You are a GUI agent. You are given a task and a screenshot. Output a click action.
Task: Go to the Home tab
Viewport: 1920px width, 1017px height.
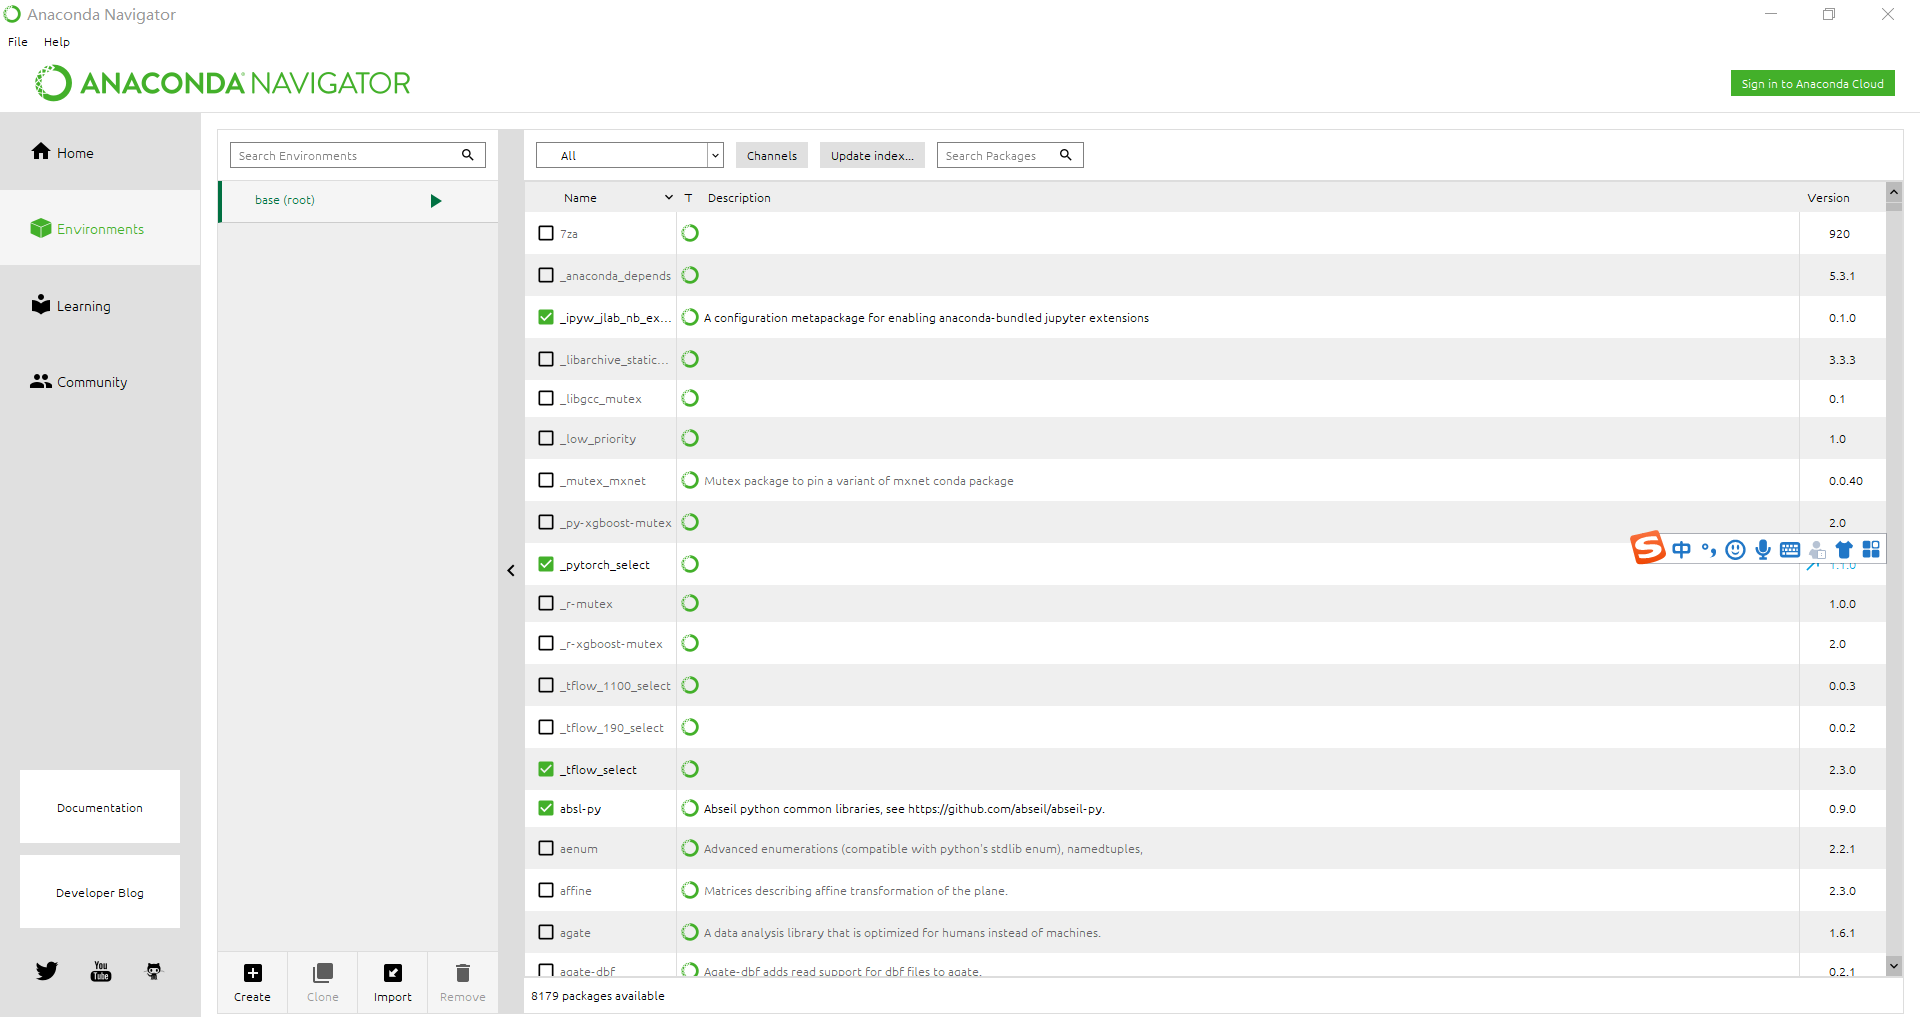(x=100, y=152)
